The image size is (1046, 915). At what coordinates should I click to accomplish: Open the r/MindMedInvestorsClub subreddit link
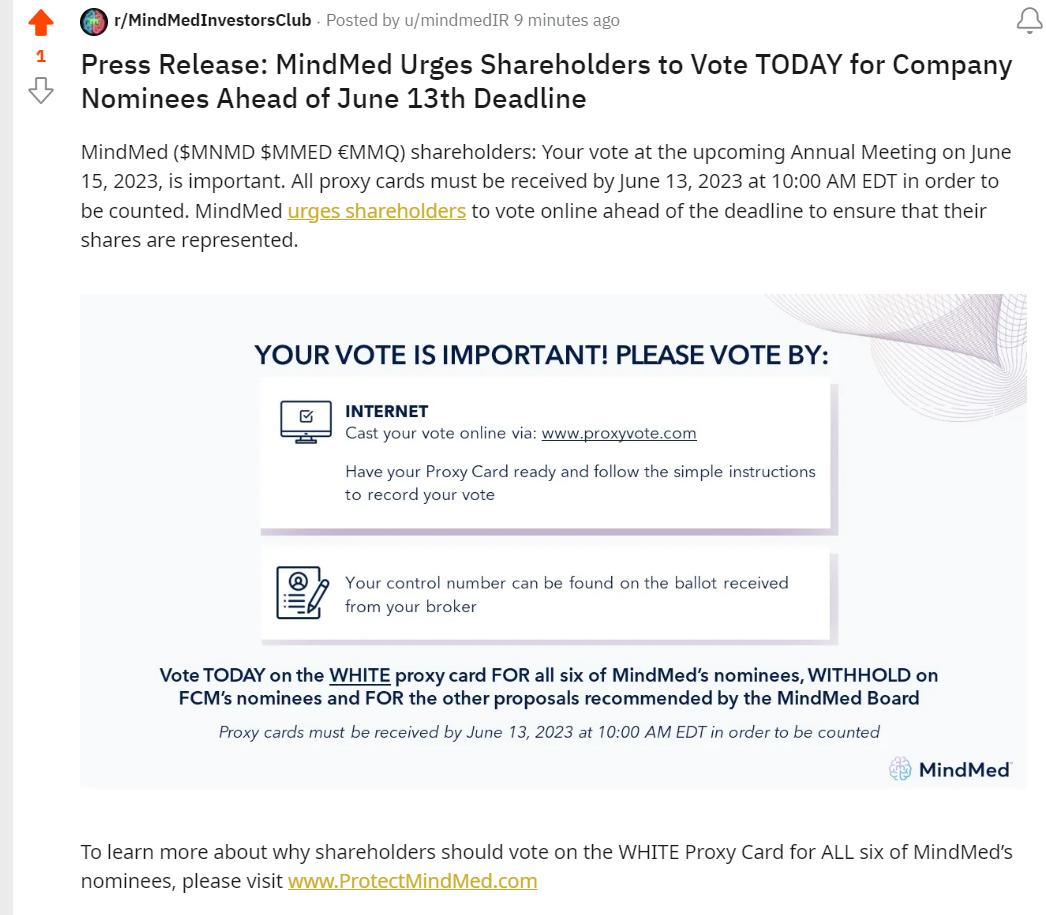coord(212,20)
